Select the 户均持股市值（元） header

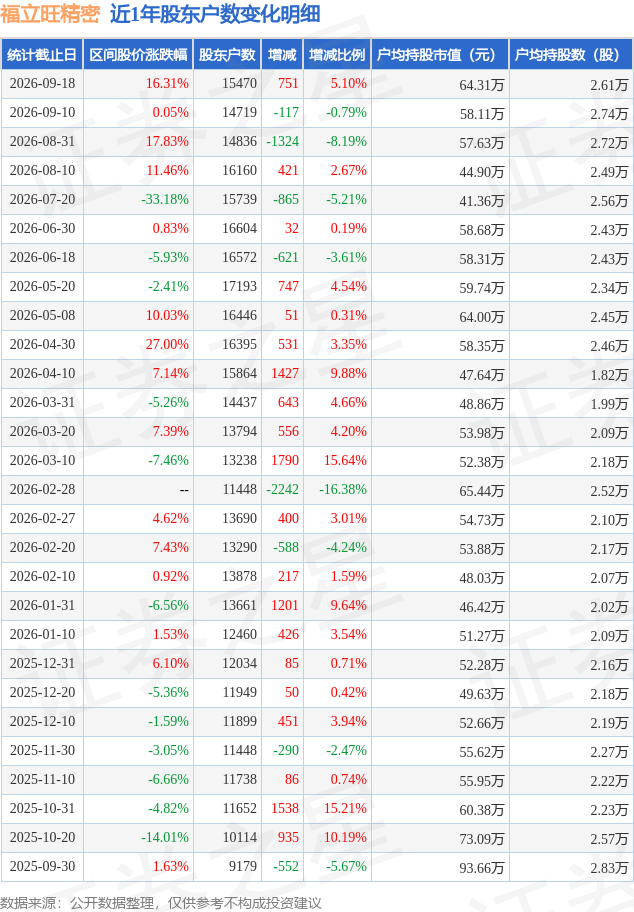[x=440, y=55]
